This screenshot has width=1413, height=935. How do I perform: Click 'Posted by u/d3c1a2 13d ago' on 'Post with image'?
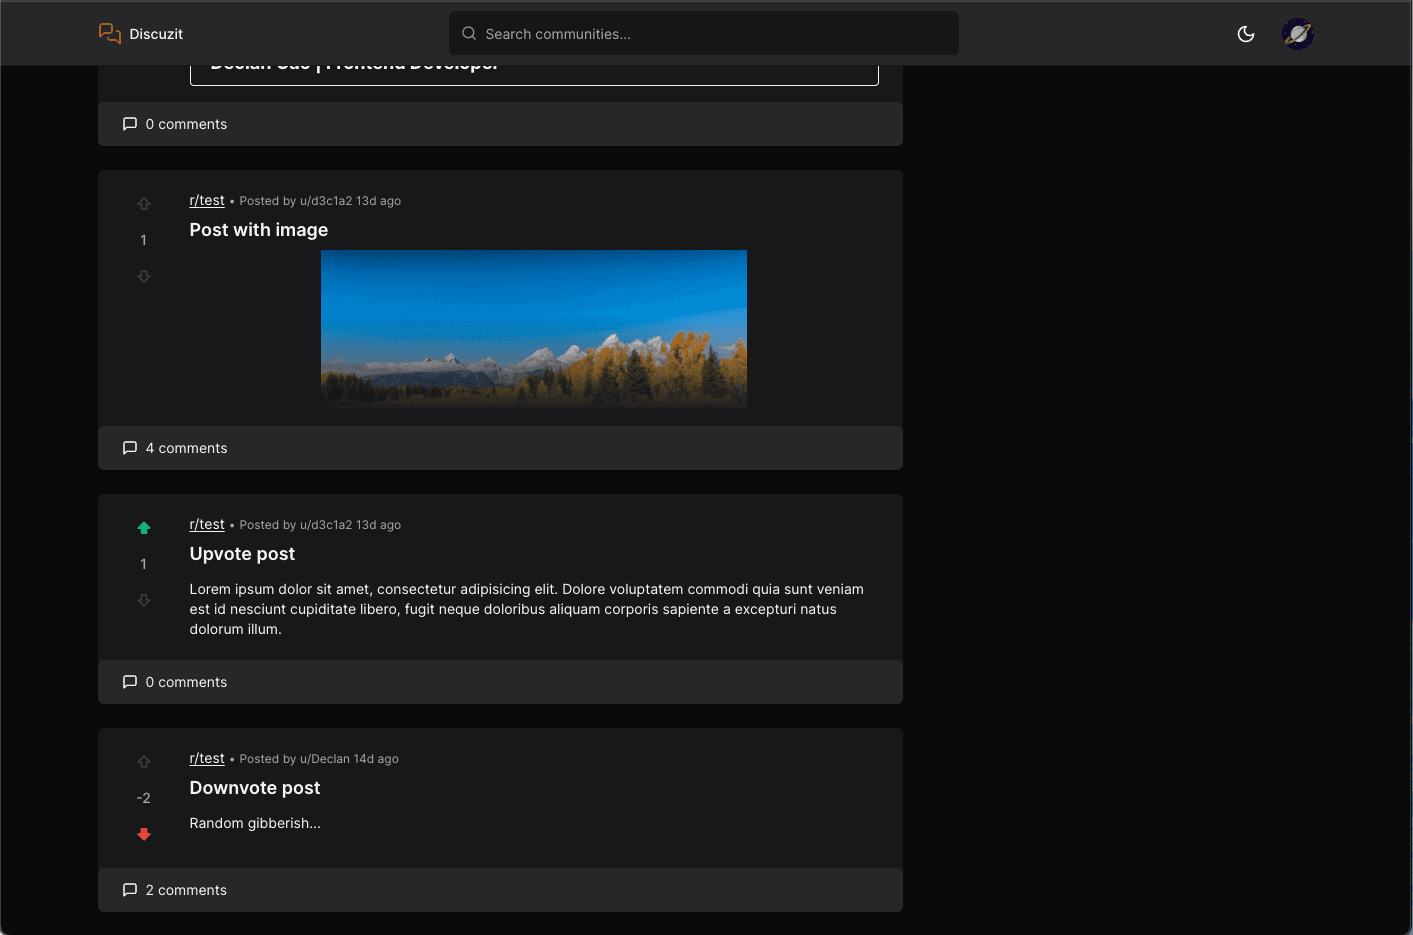click(320, 201)
